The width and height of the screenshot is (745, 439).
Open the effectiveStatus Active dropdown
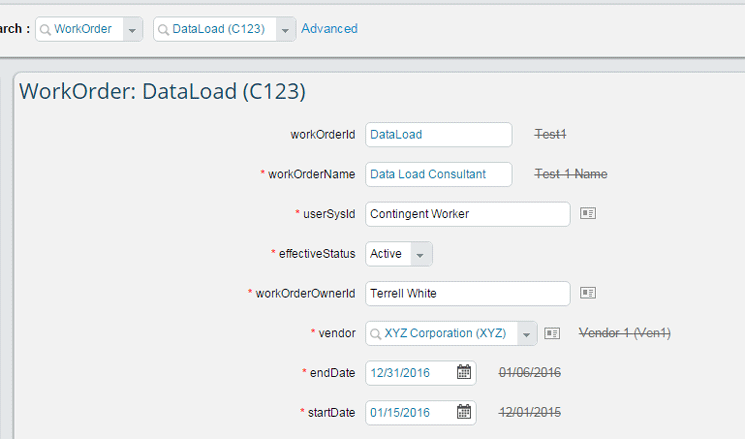pos(421,254)
